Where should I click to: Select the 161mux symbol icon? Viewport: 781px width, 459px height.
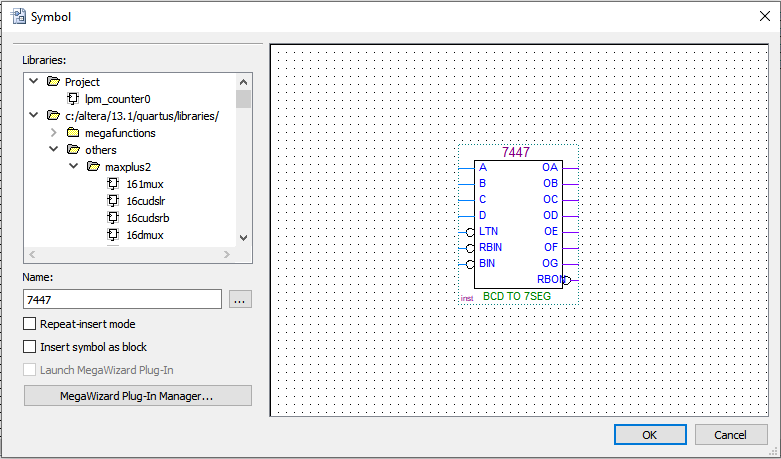click(x=113, y=184)
